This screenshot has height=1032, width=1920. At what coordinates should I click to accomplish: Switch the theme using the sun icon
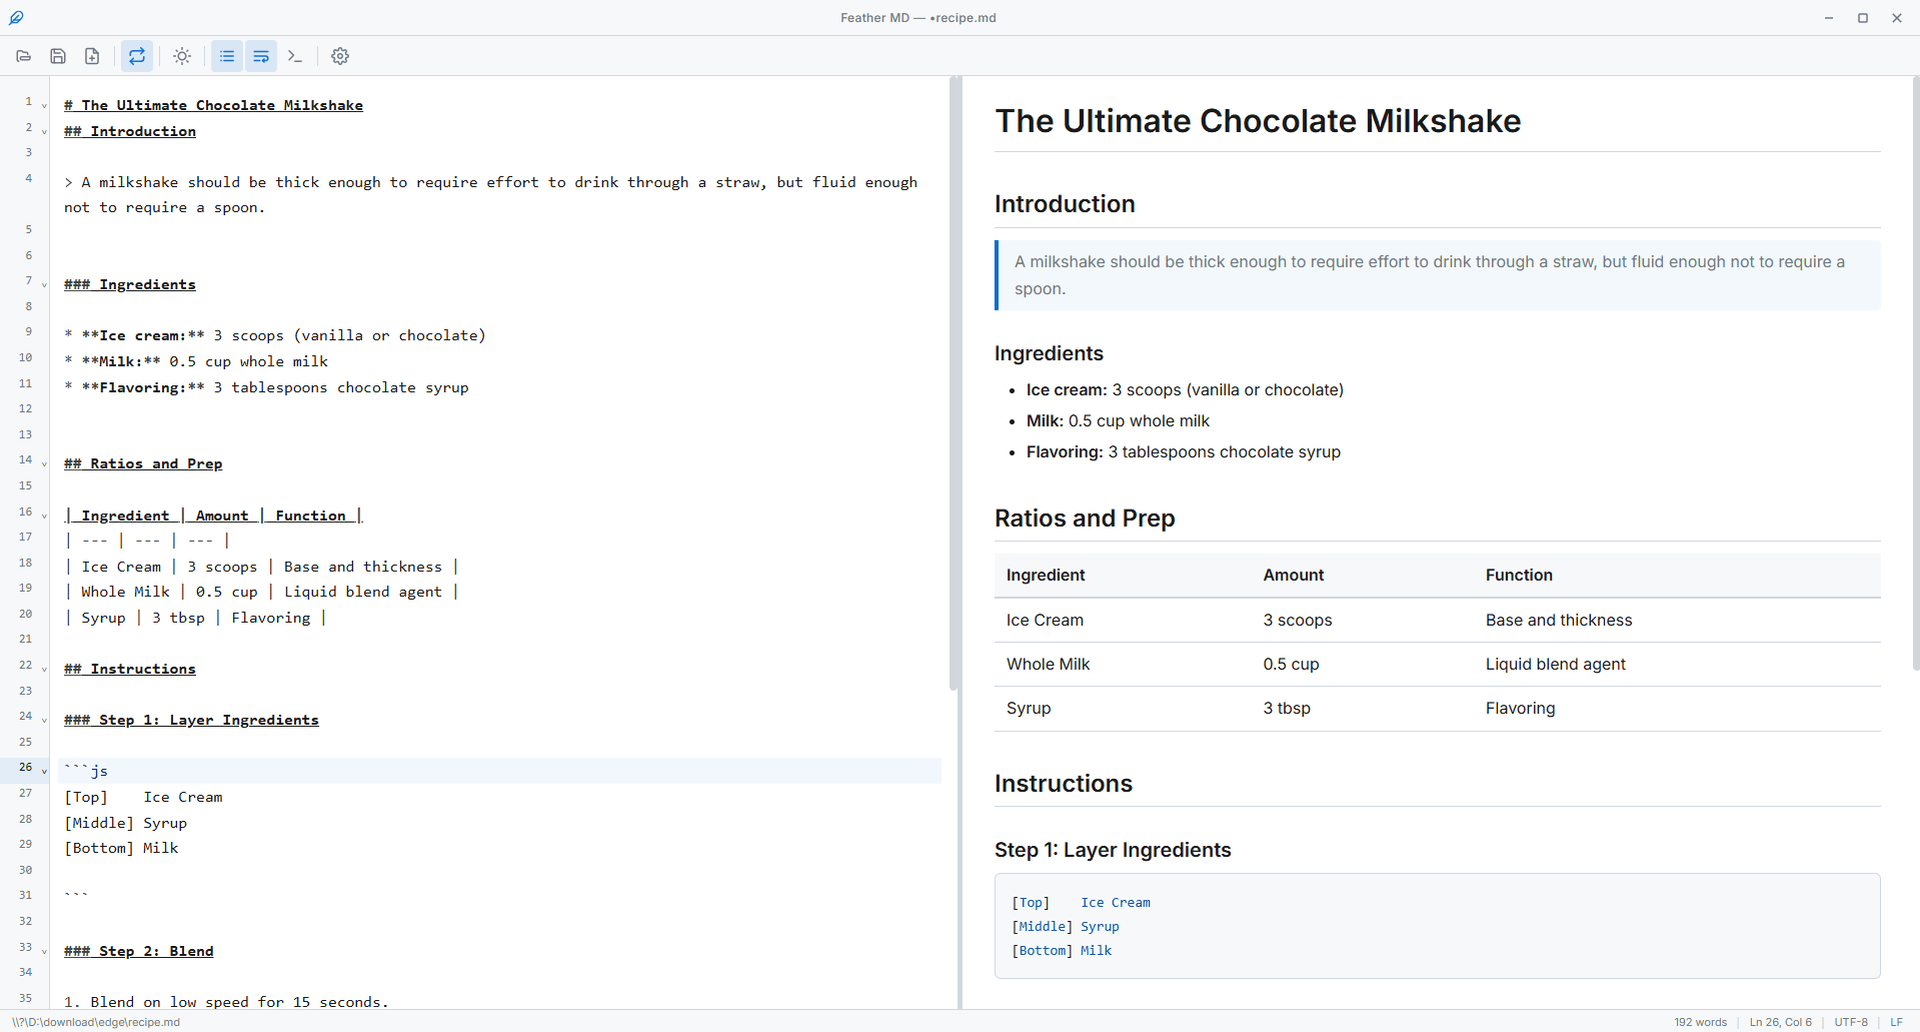coord(182,56)
